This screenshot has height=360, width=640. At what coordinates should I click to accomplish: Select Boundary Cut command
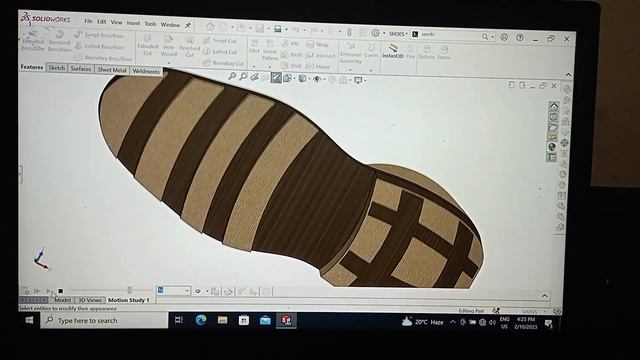[x=223, y=63]
